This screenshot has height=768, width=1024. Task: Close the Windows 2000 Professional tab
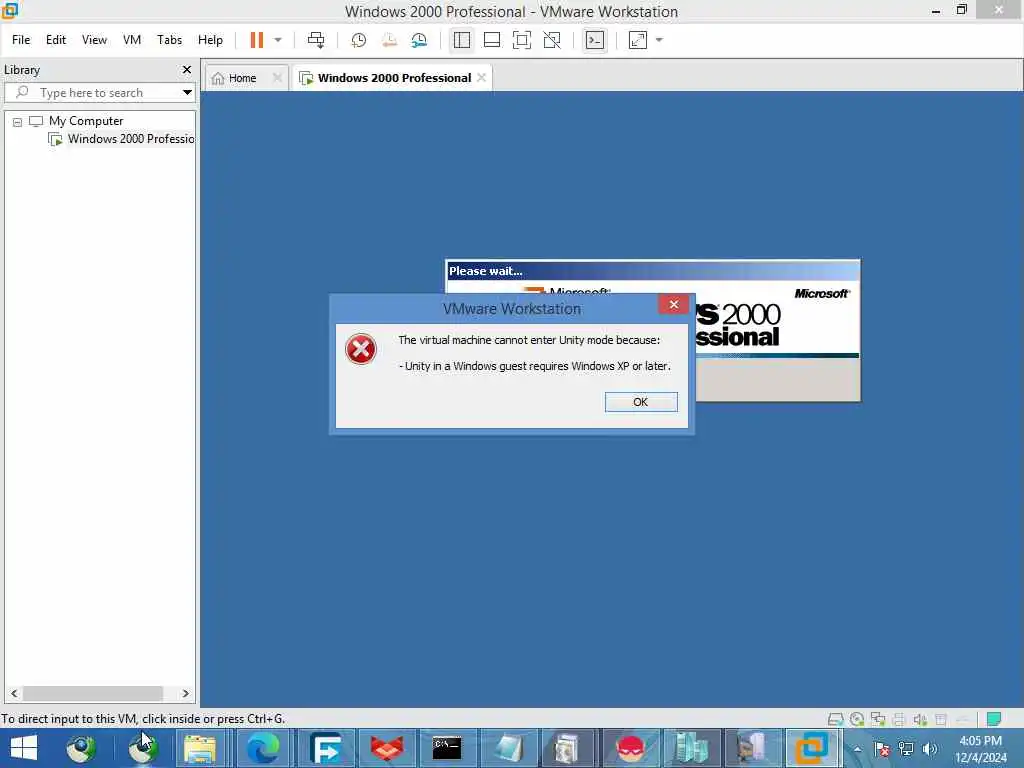coord(482,78)
